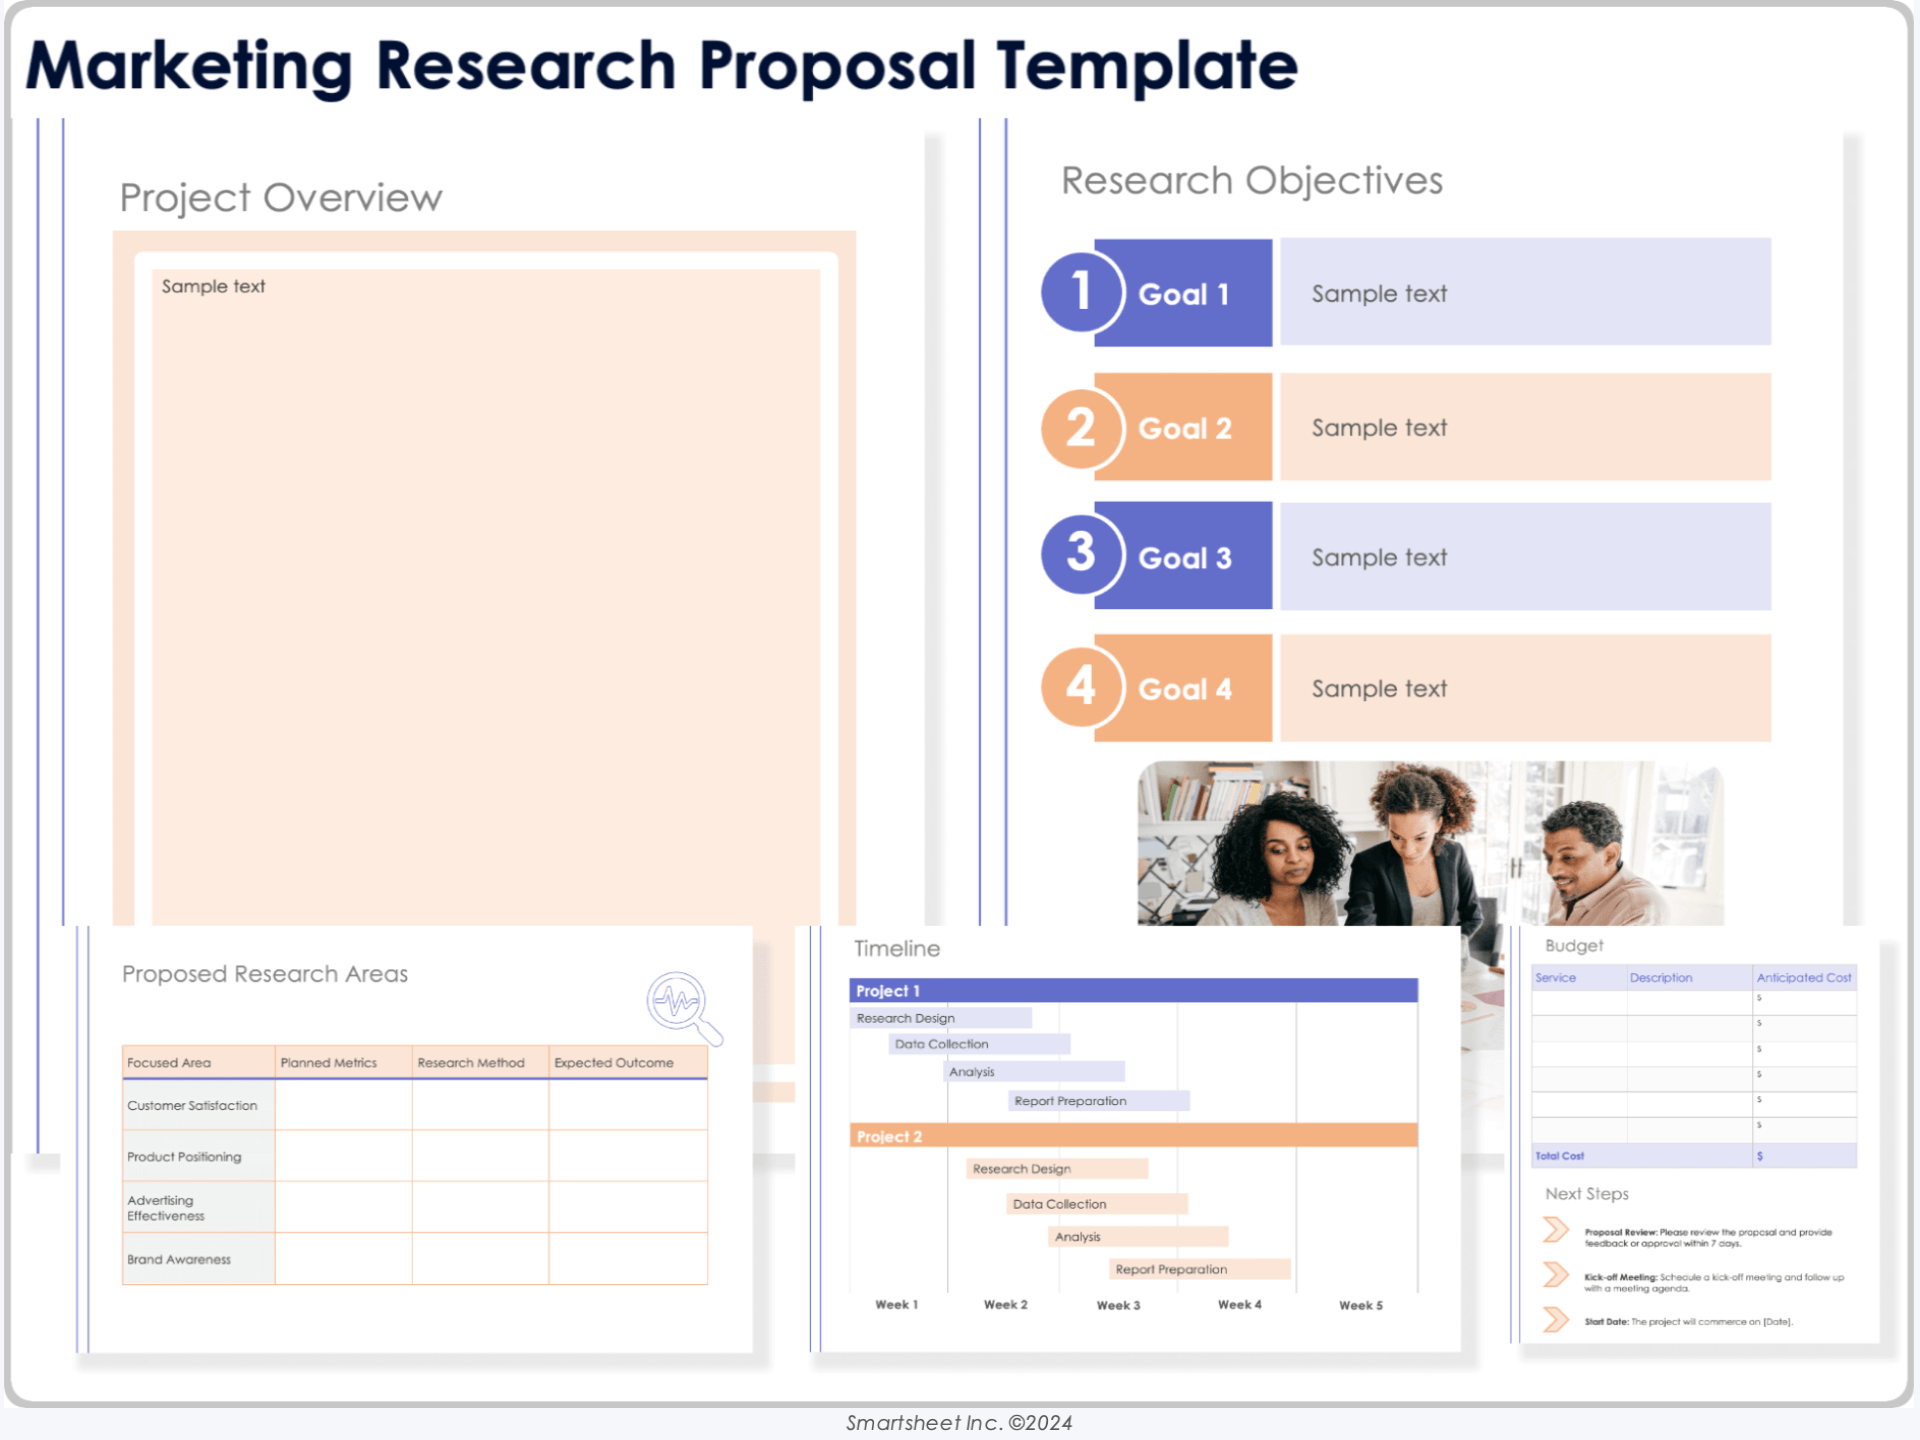Click the Budget heading

click(x=1574, y=945)
